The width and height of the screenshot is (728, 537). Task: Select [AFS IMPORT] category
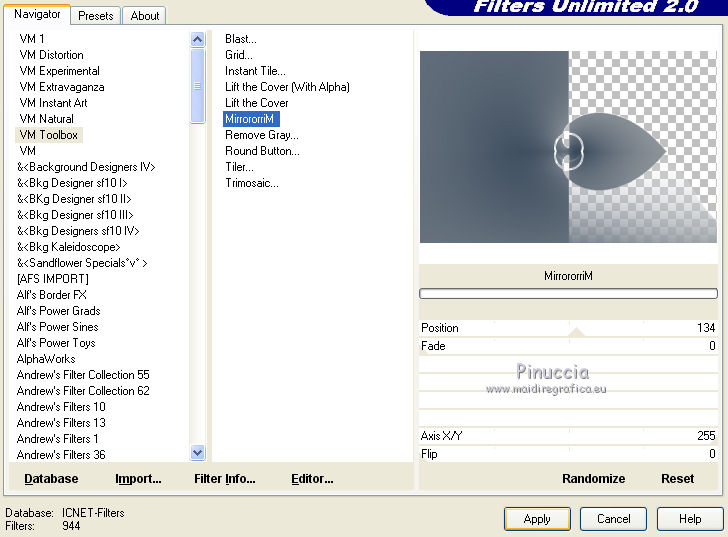click(52, 279)
